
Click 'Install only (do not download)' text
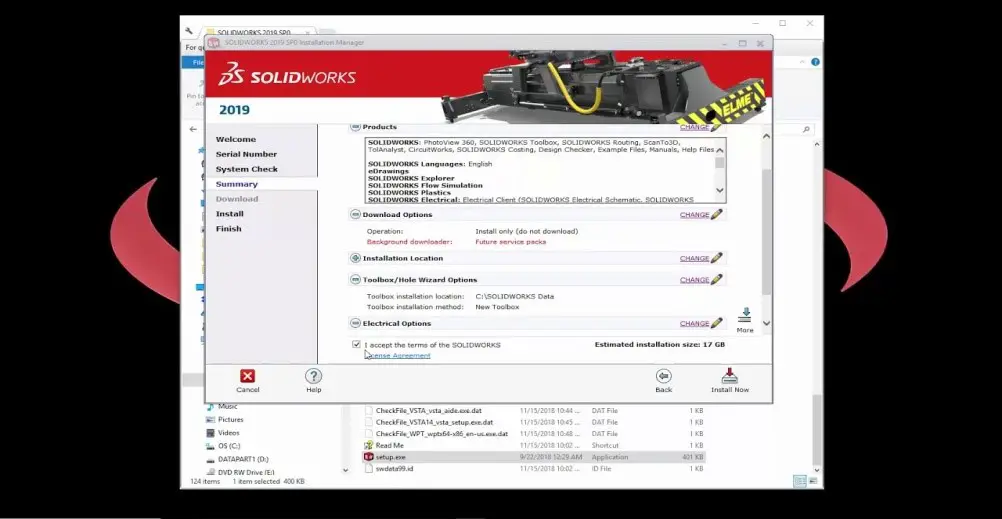(526, 231)
